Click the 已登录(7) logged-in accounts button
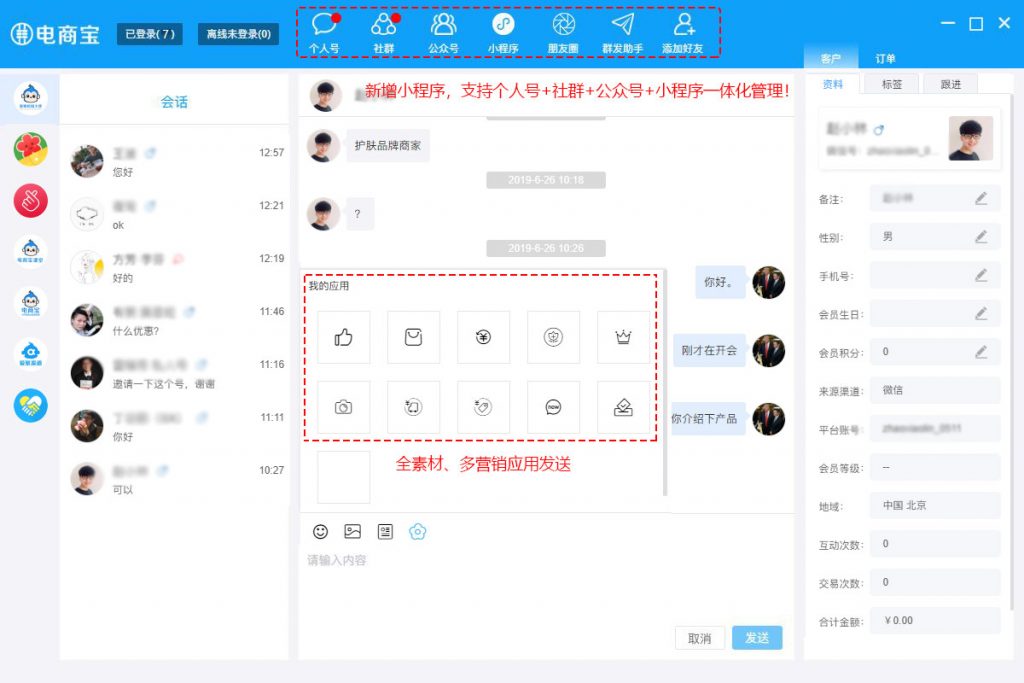The width and height of the screenshot is (1024, 683). click(x=150, y=34)
